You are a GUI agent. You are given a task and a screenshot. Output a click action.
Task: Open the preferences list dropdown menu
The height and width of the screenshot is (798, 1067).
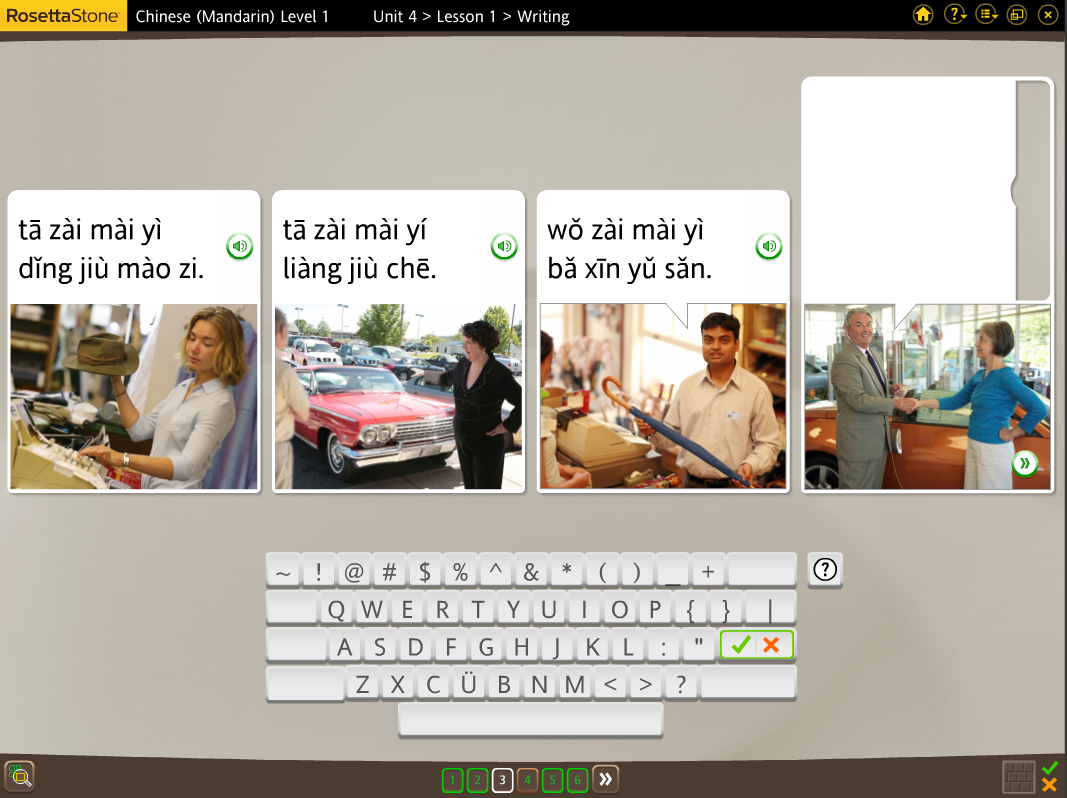987,15
